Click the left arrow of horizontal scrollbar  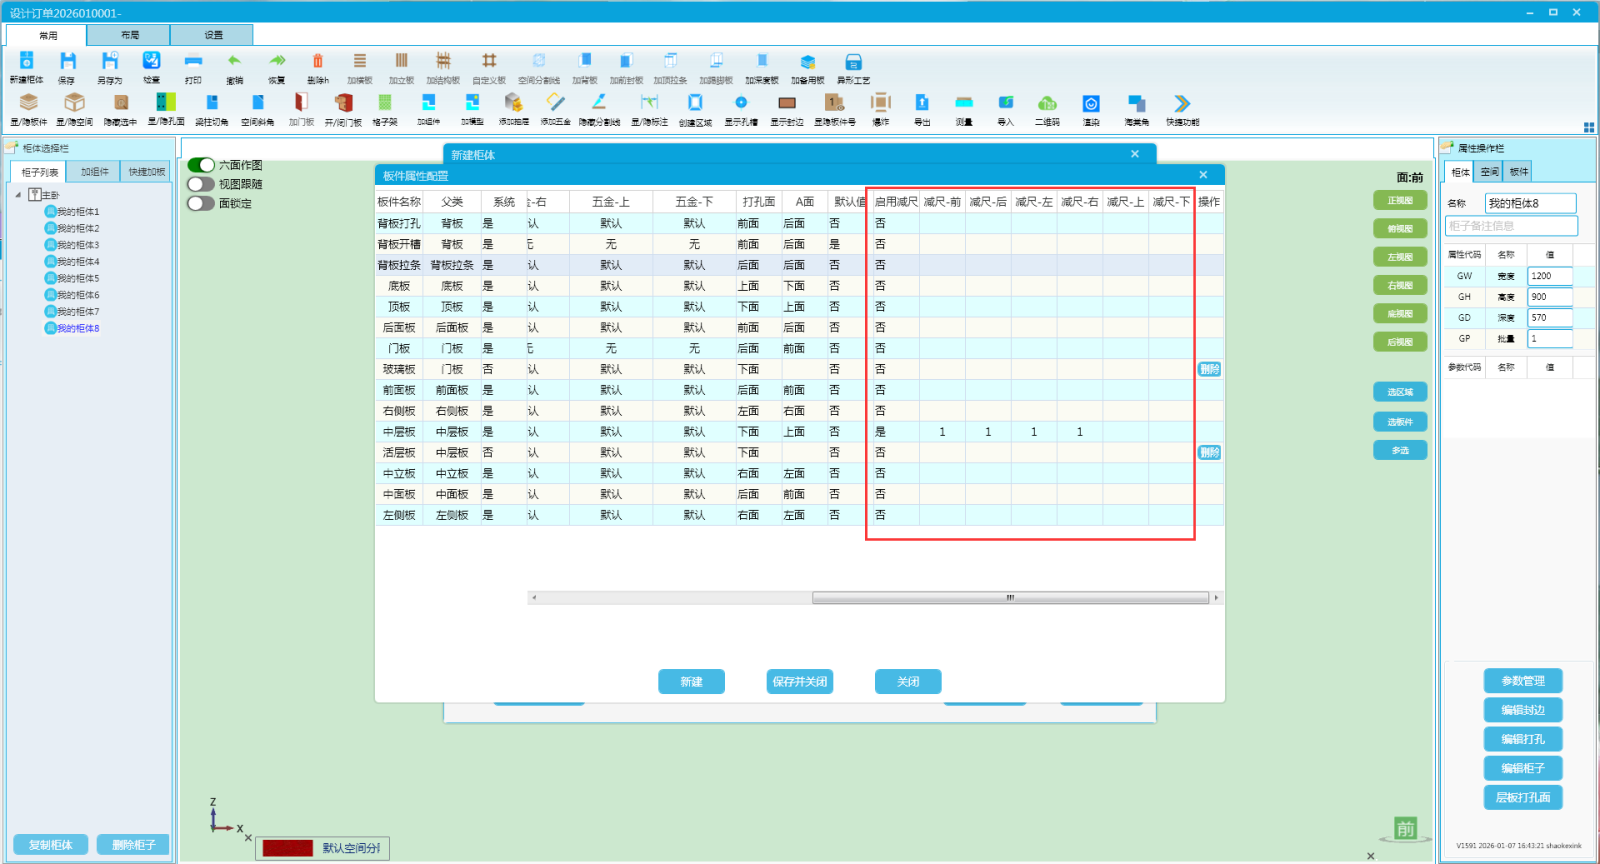click(x=534, y=598)
